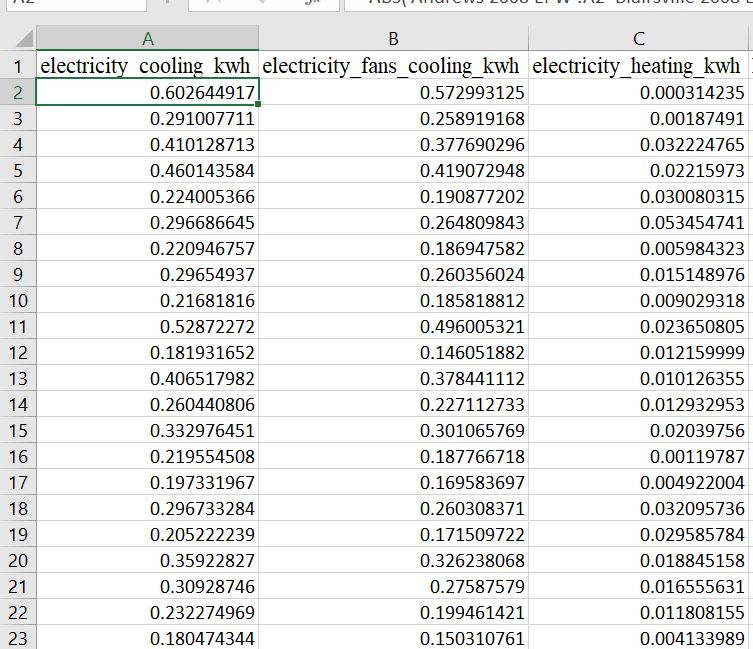753x649 pixels.
Task: Select cell with value 0.010126355
Action: pos(639,379)
